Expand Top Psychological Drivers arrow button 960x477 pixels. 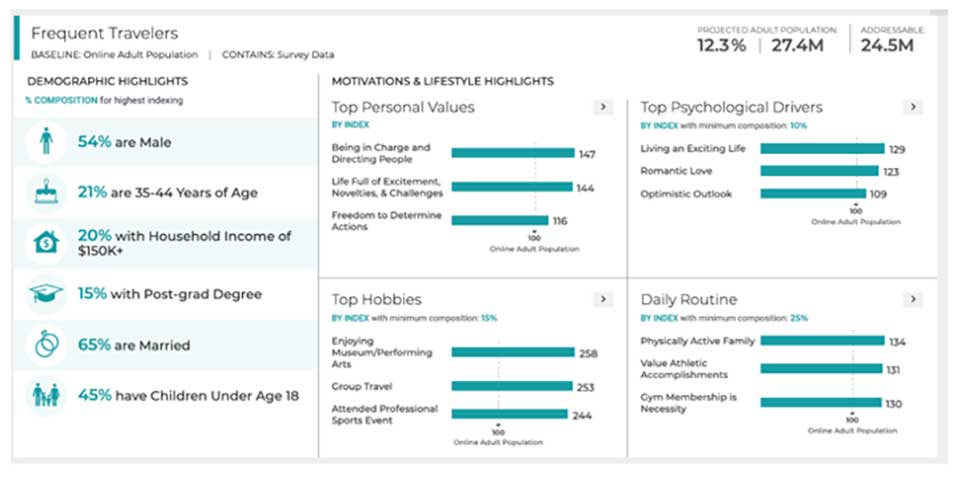[x=913, y=107]
